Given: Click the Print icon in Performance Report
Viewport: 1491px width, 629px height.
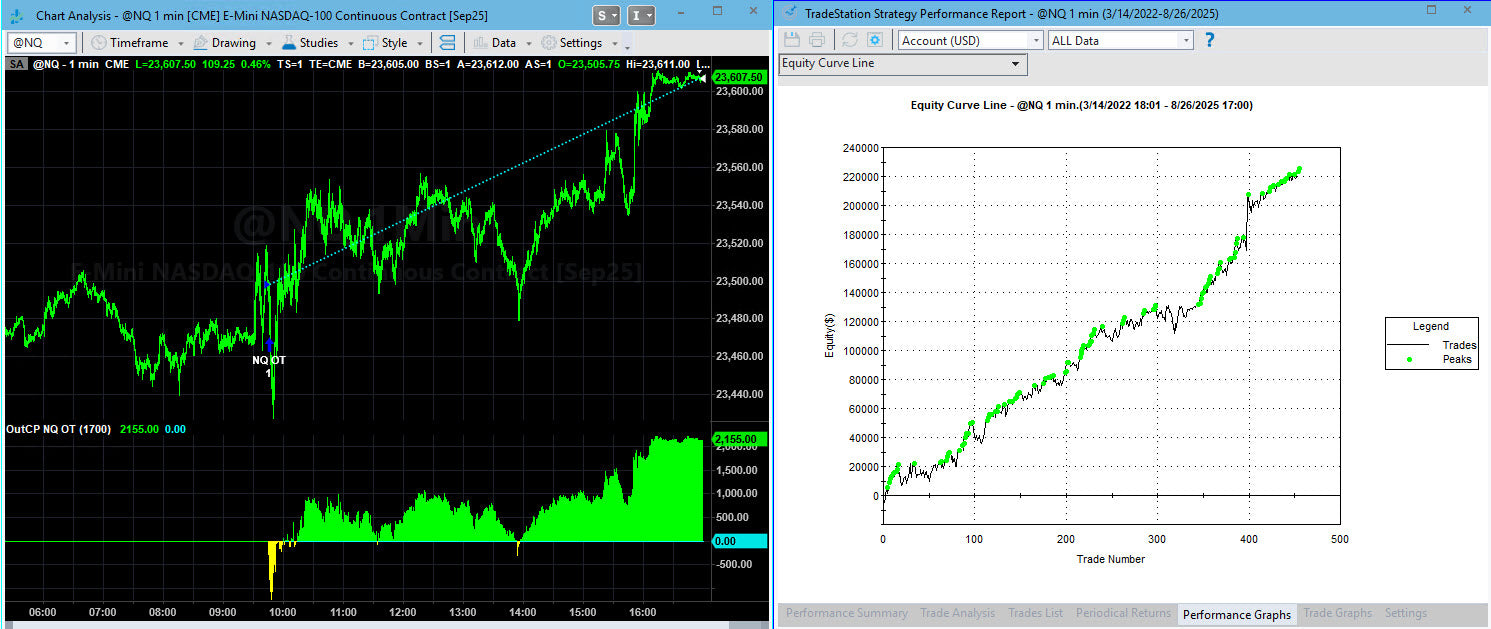Looking at the screenshot, I should click(817, 40).
